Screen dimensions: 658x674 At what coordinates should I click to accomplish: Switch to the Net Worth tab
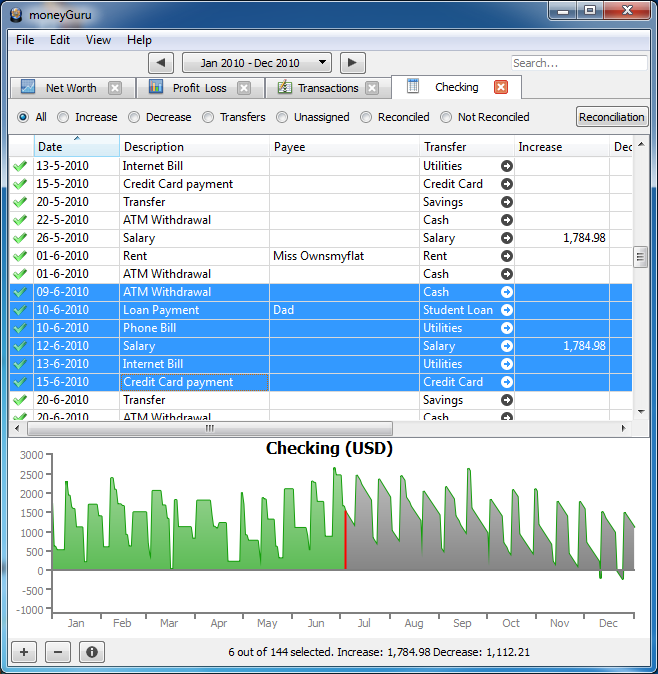point(71,88)
